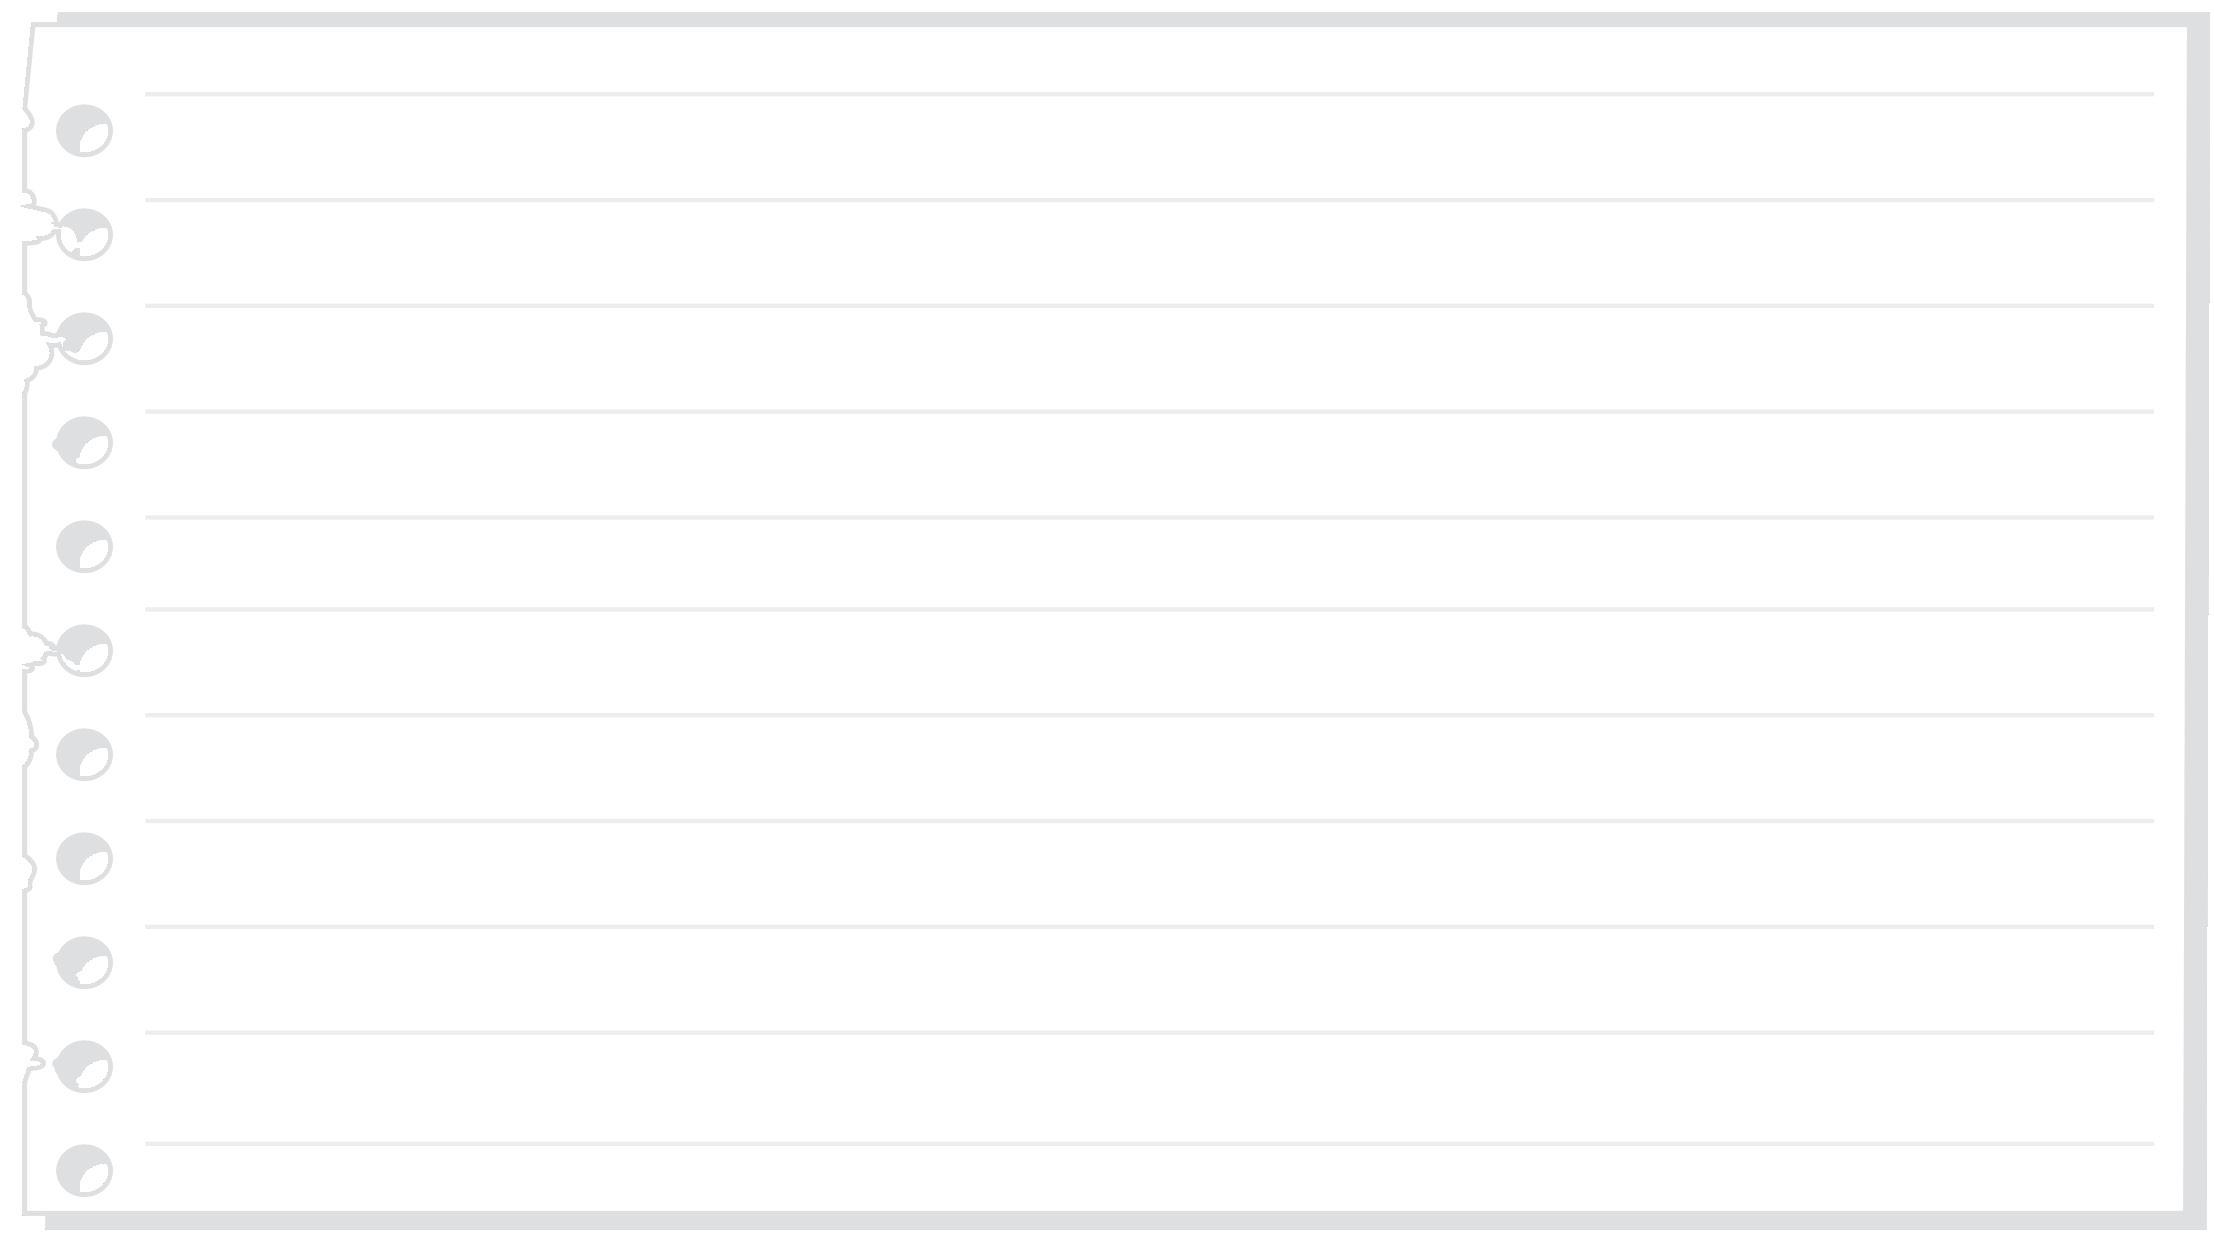Click the third punch hole from the bottom
Viewport: 2214px width, 1238px height.
tap(83, 963)
